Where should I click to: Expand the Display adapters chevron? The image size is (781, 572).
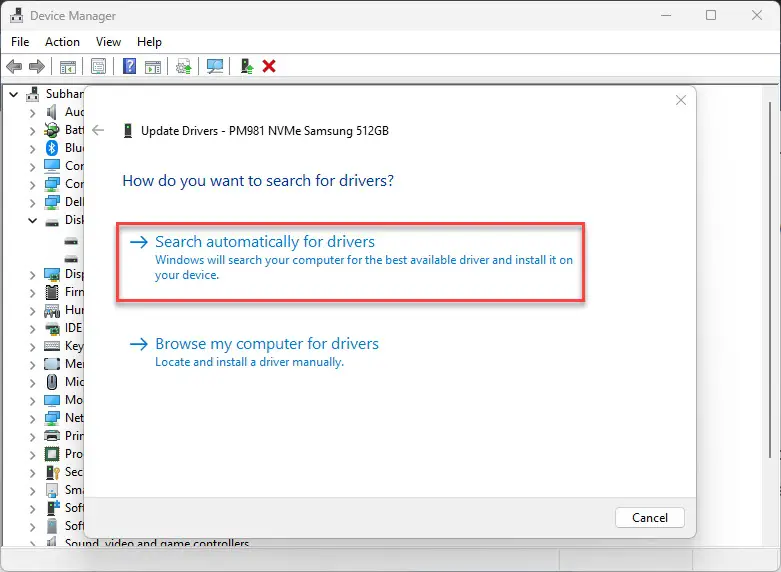[32, 275]
